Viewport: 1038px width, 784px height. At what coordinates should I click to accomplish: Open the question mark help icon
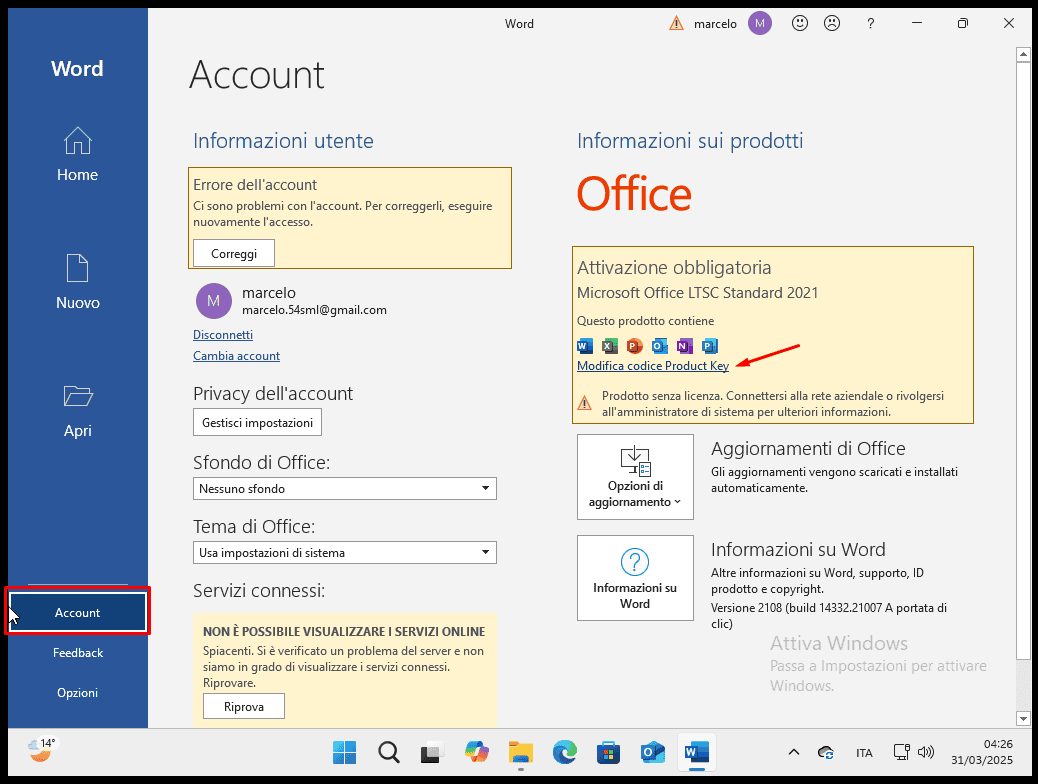click(870, 23)
